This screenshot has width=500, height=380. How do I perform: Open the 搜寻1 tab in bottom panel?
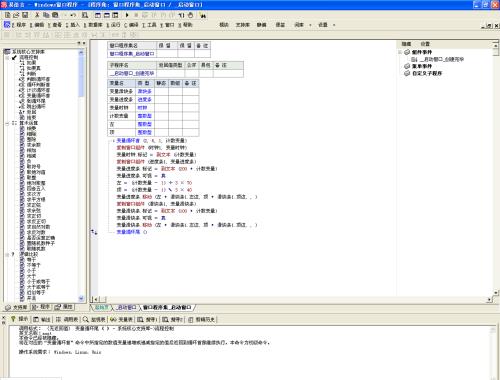(x=147, y=319)
